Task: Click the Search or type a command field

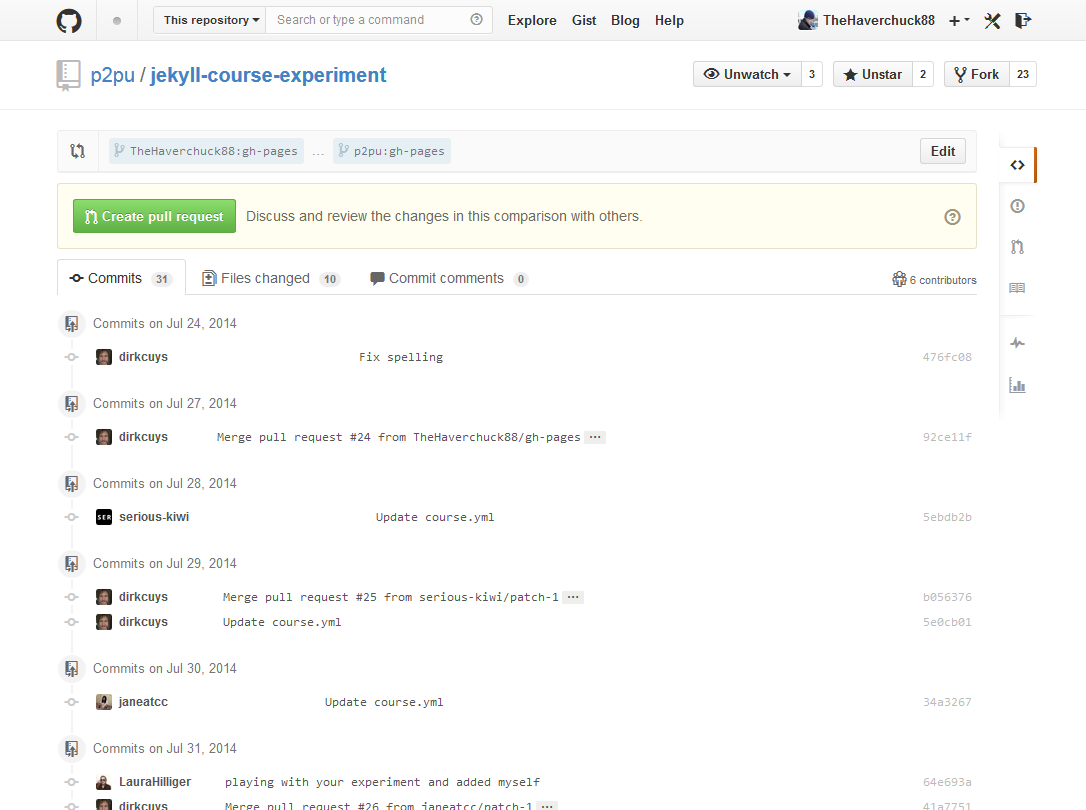Action: click(378, 20)
